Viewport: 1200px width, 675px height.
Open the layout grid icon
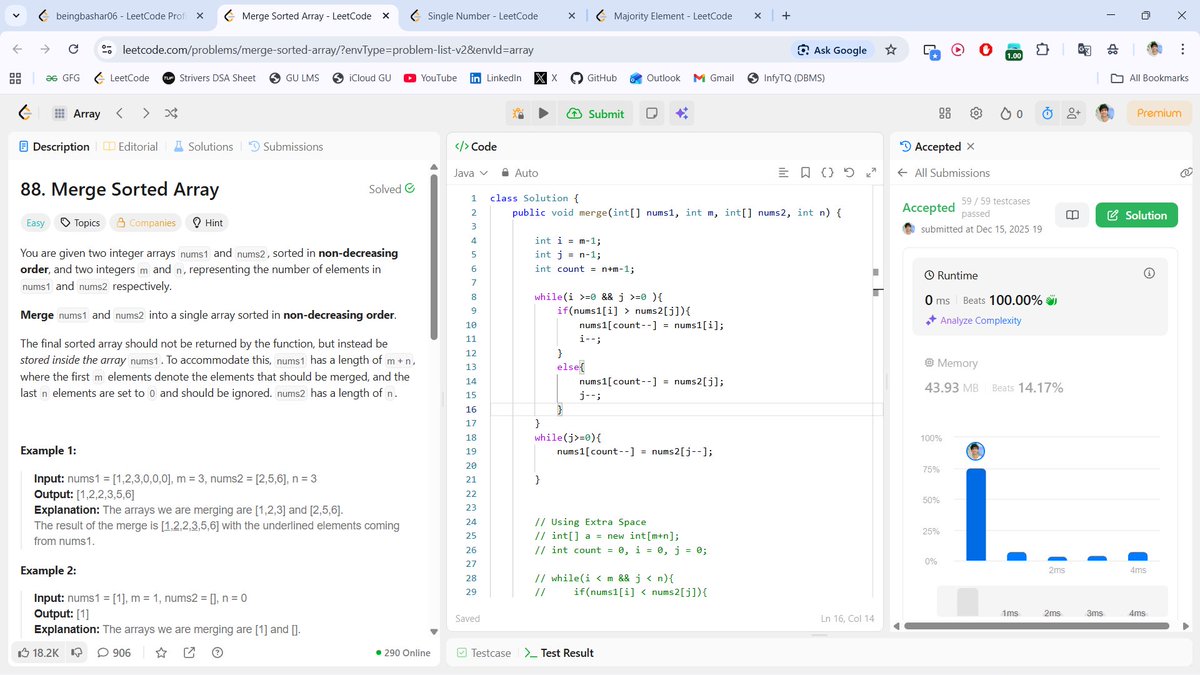(945, 114)
